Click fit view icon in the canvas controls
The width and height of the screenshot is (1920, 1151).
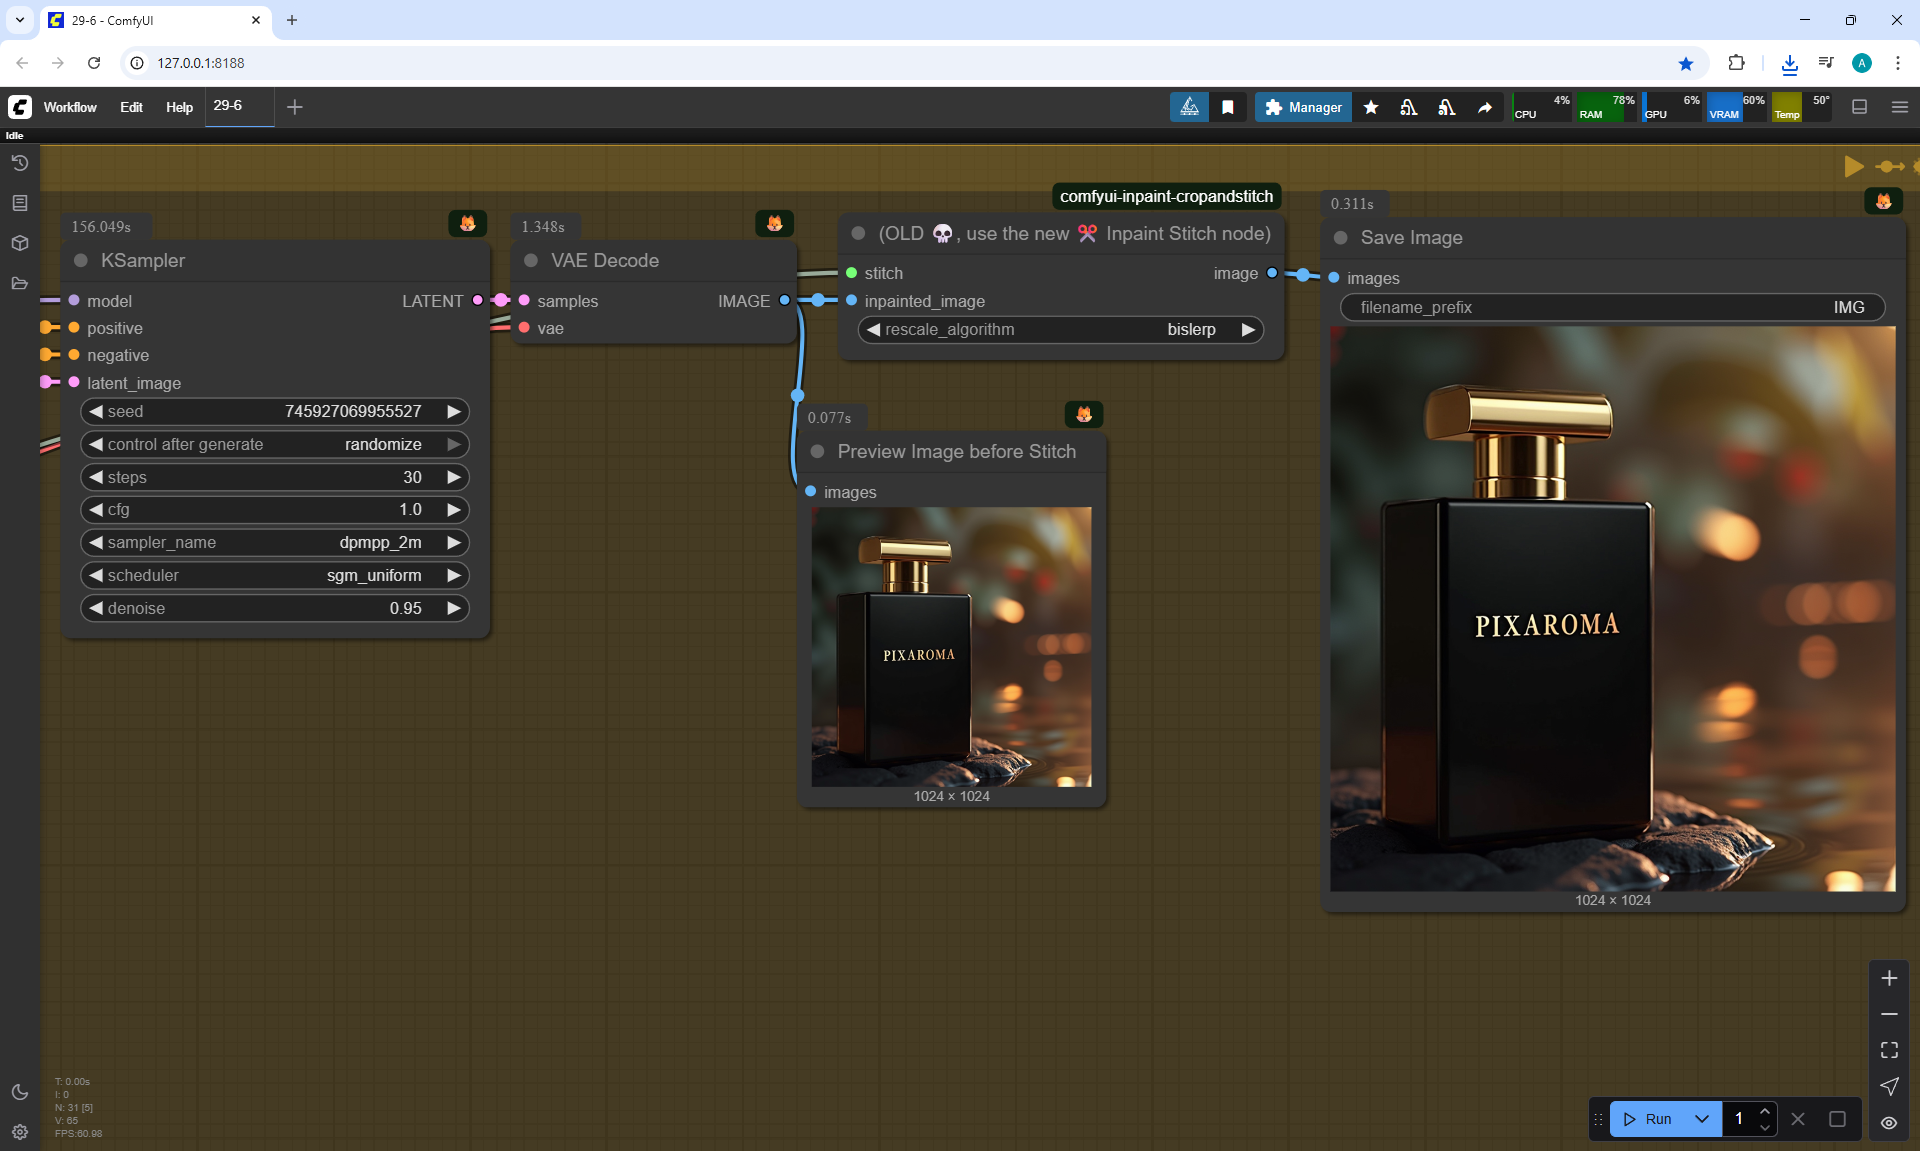[1889, 1050]
